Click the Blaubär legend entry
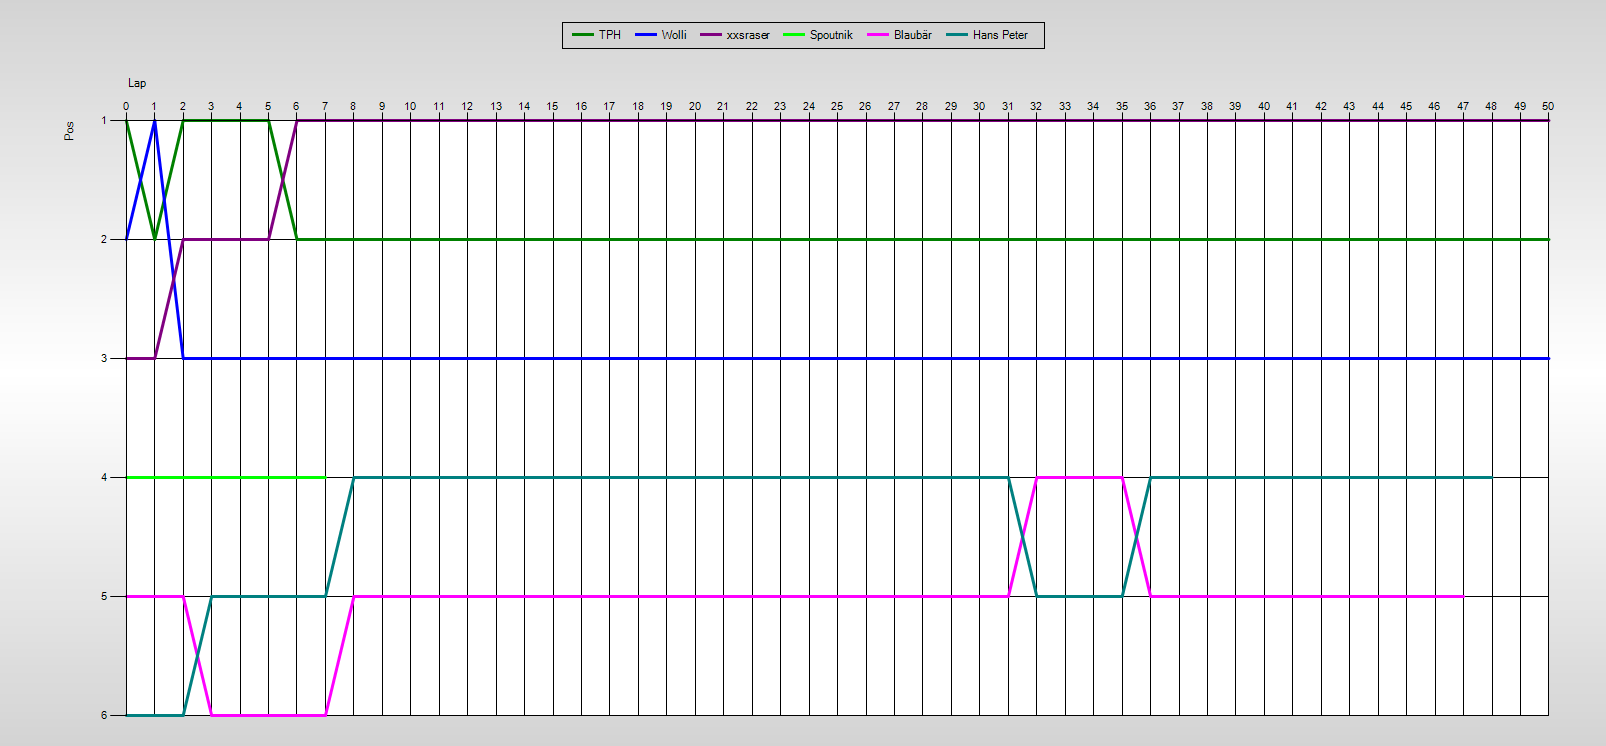1606x746 pixels. (x=899, y=35)
